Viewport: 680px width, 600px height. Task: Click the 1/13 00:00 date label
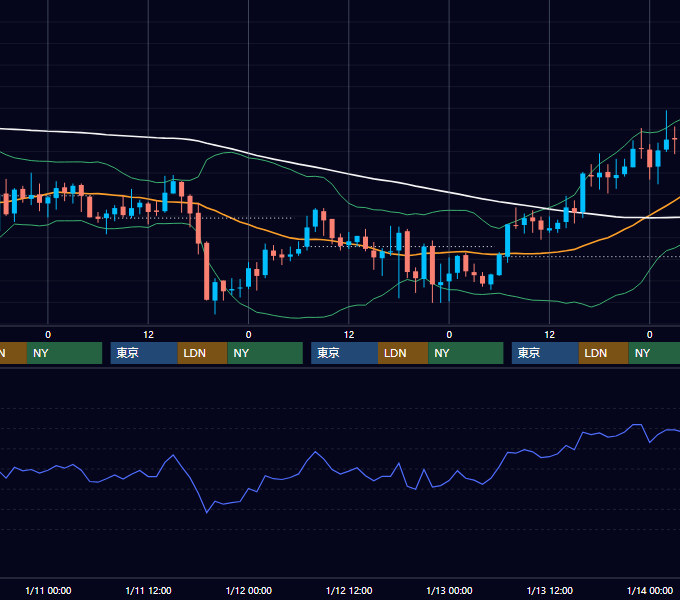(449, 590)
